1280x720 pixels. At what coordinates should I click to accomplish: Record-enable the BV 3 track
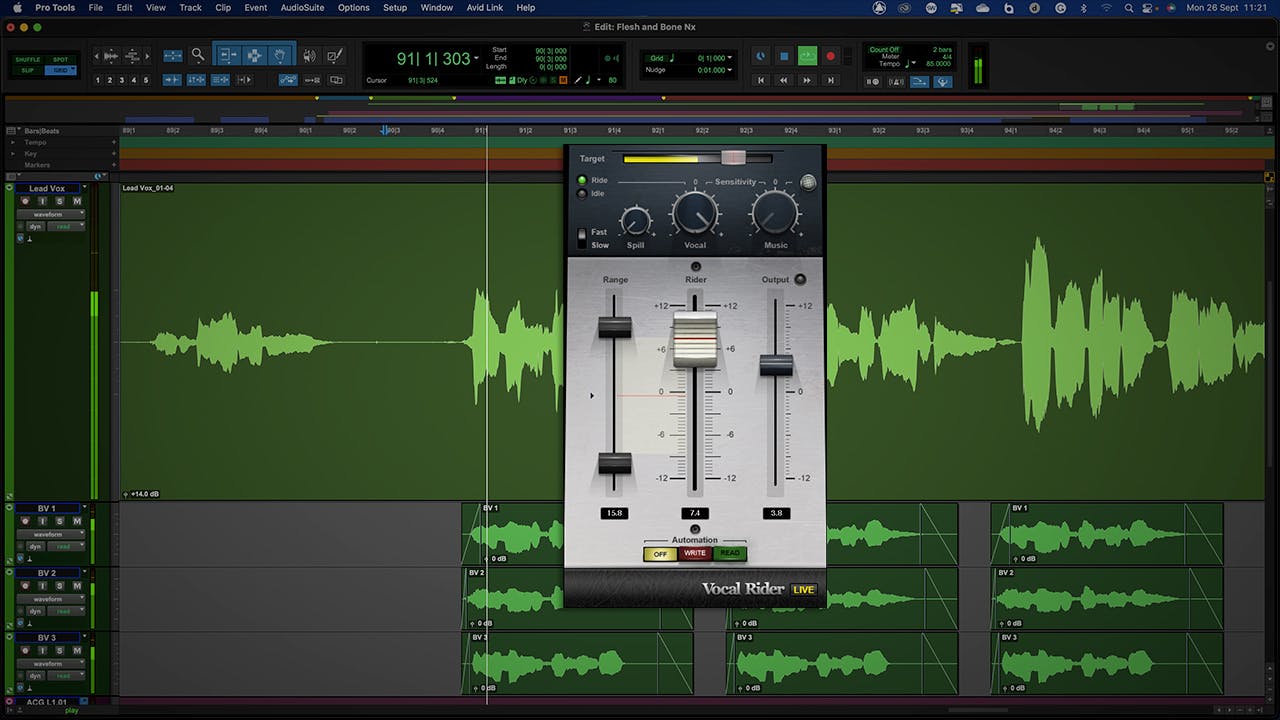click(25, 650)
